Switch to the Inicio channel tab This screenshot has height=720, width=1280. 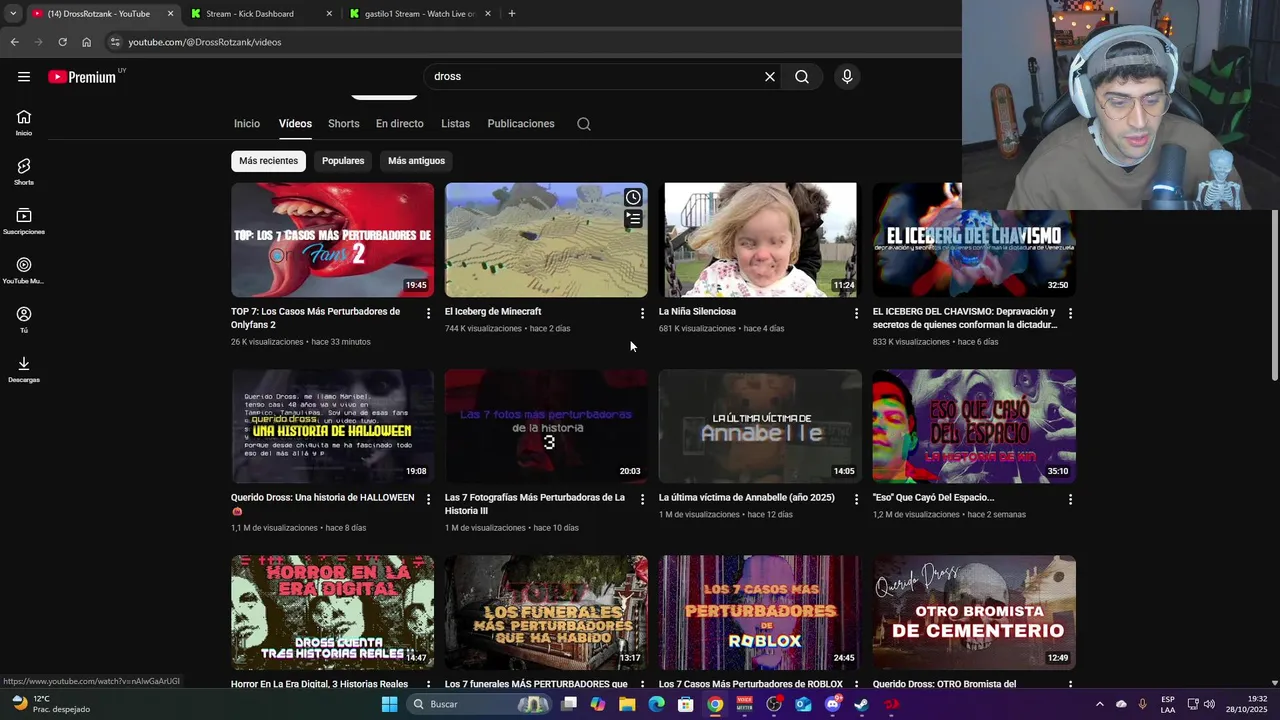click(247, 124)
